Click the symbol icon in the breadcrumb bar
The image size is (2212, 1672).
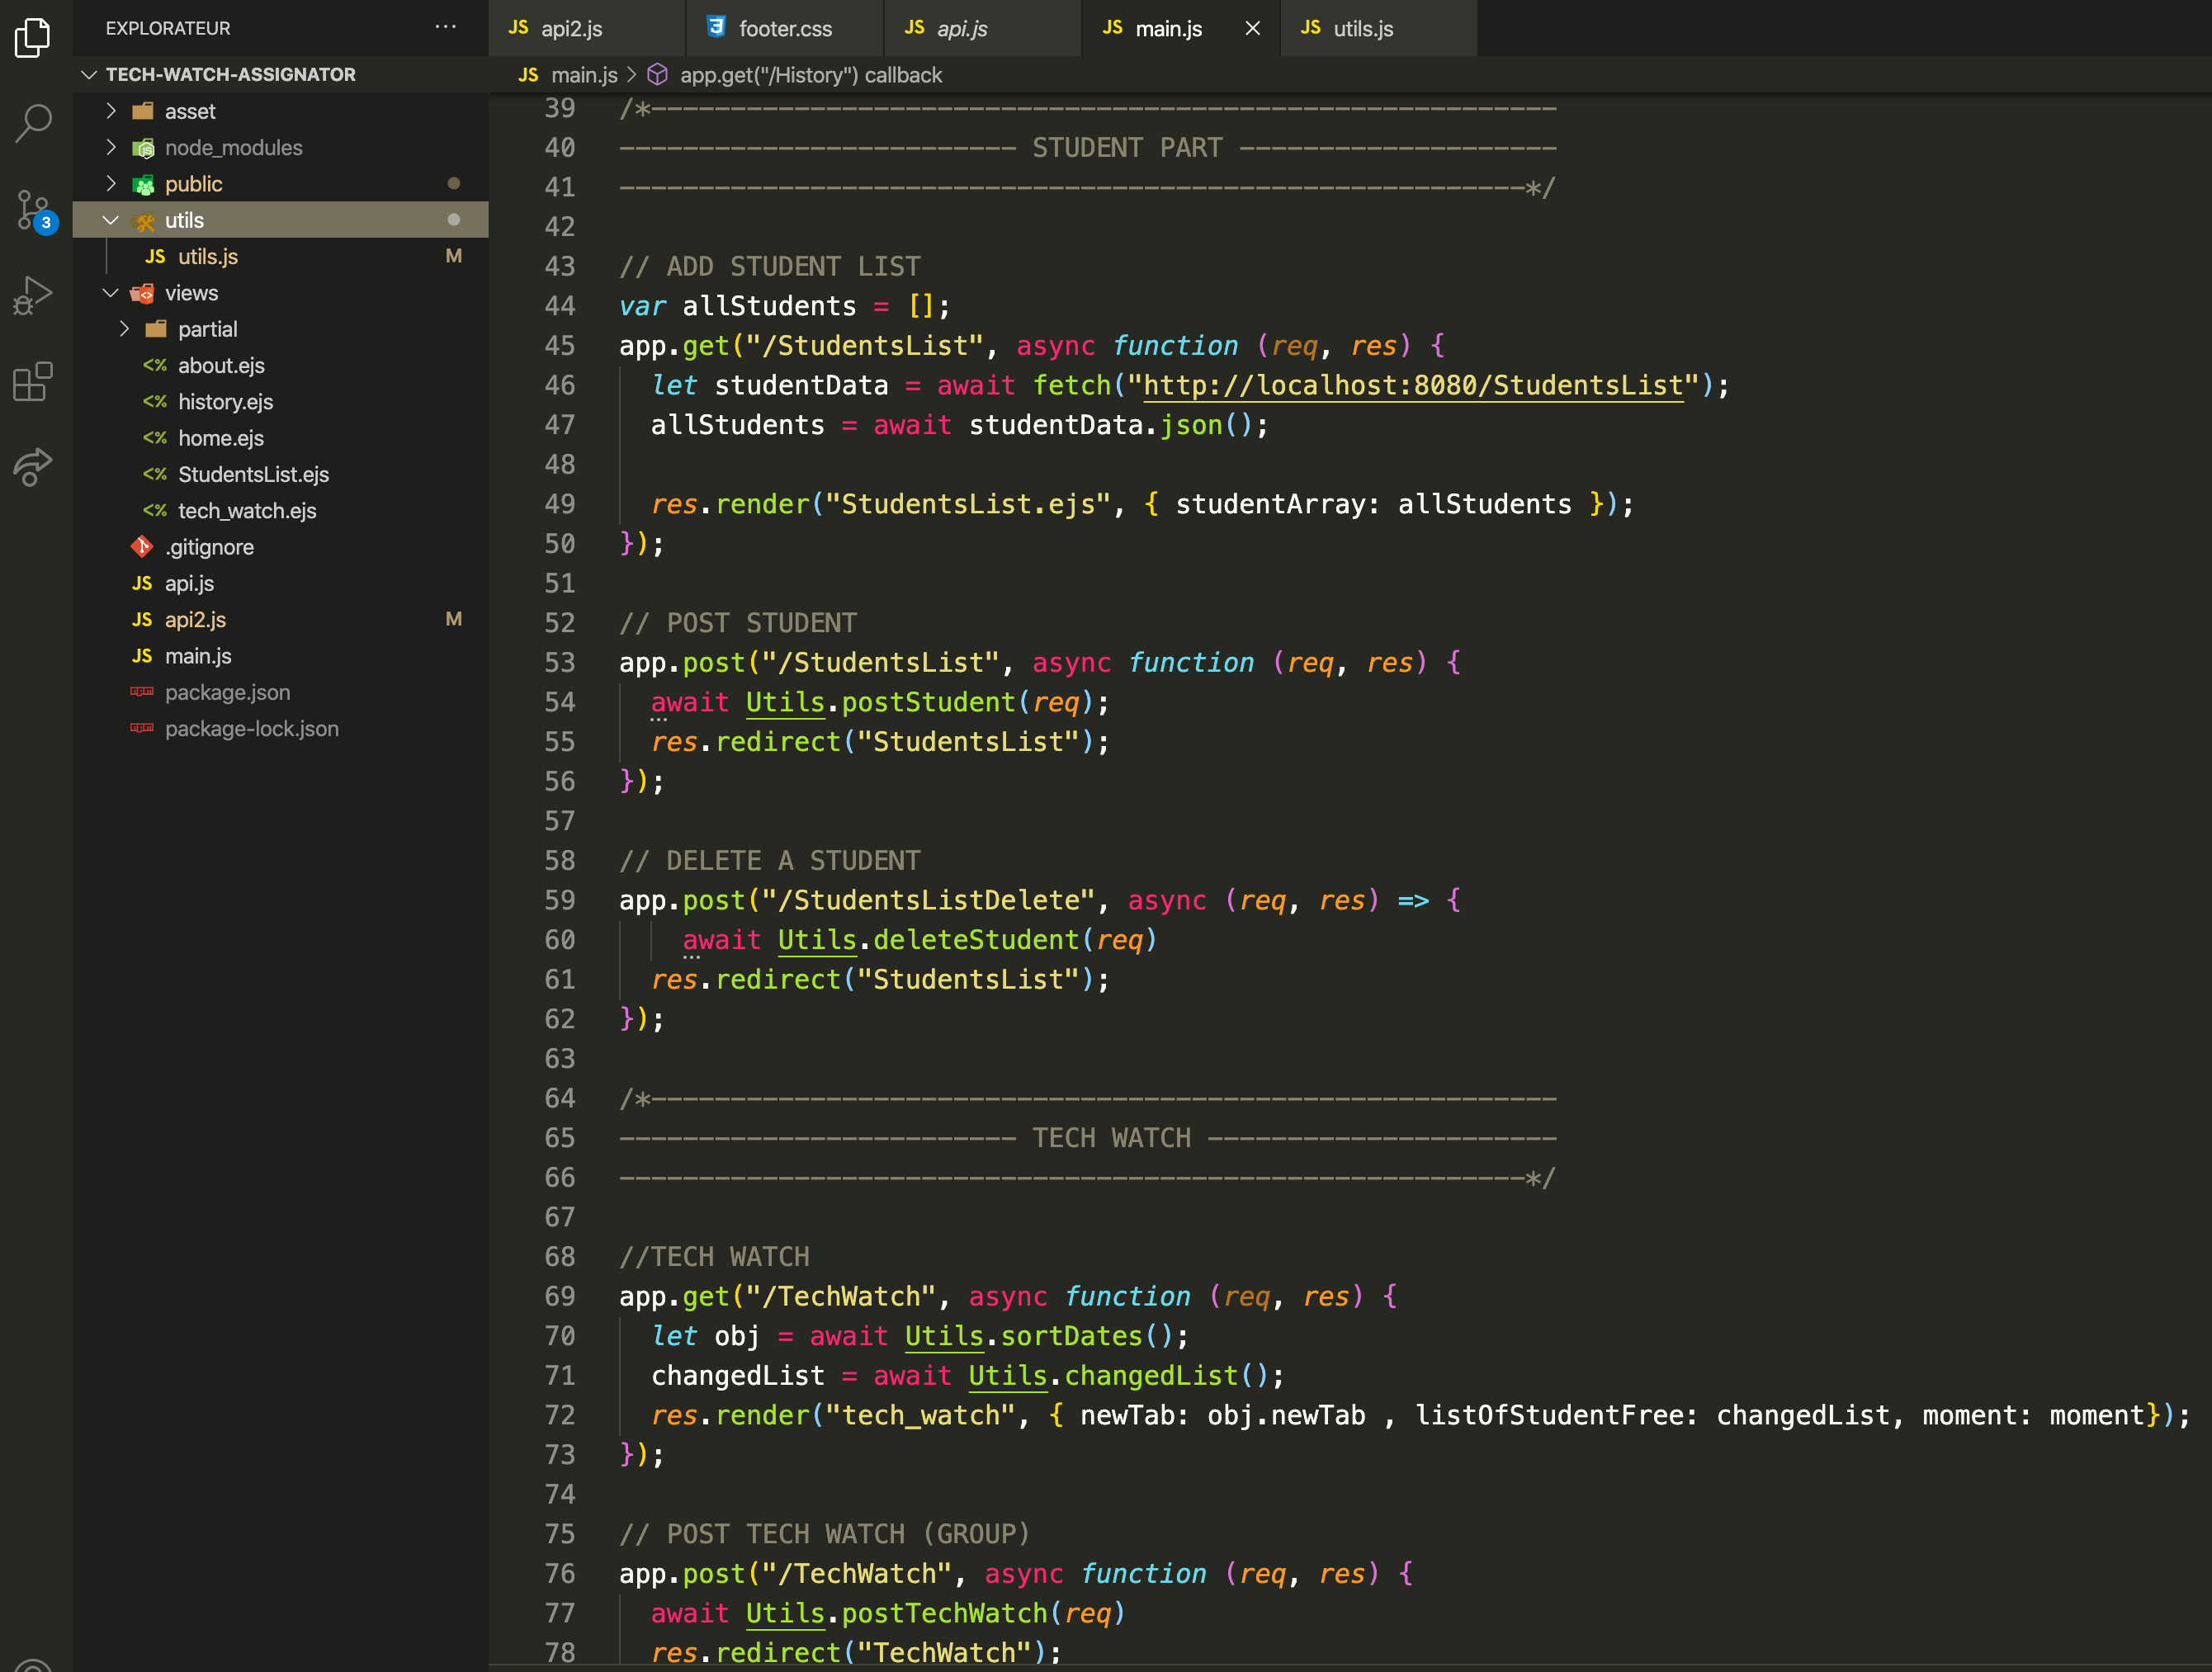tap(656, 74)
